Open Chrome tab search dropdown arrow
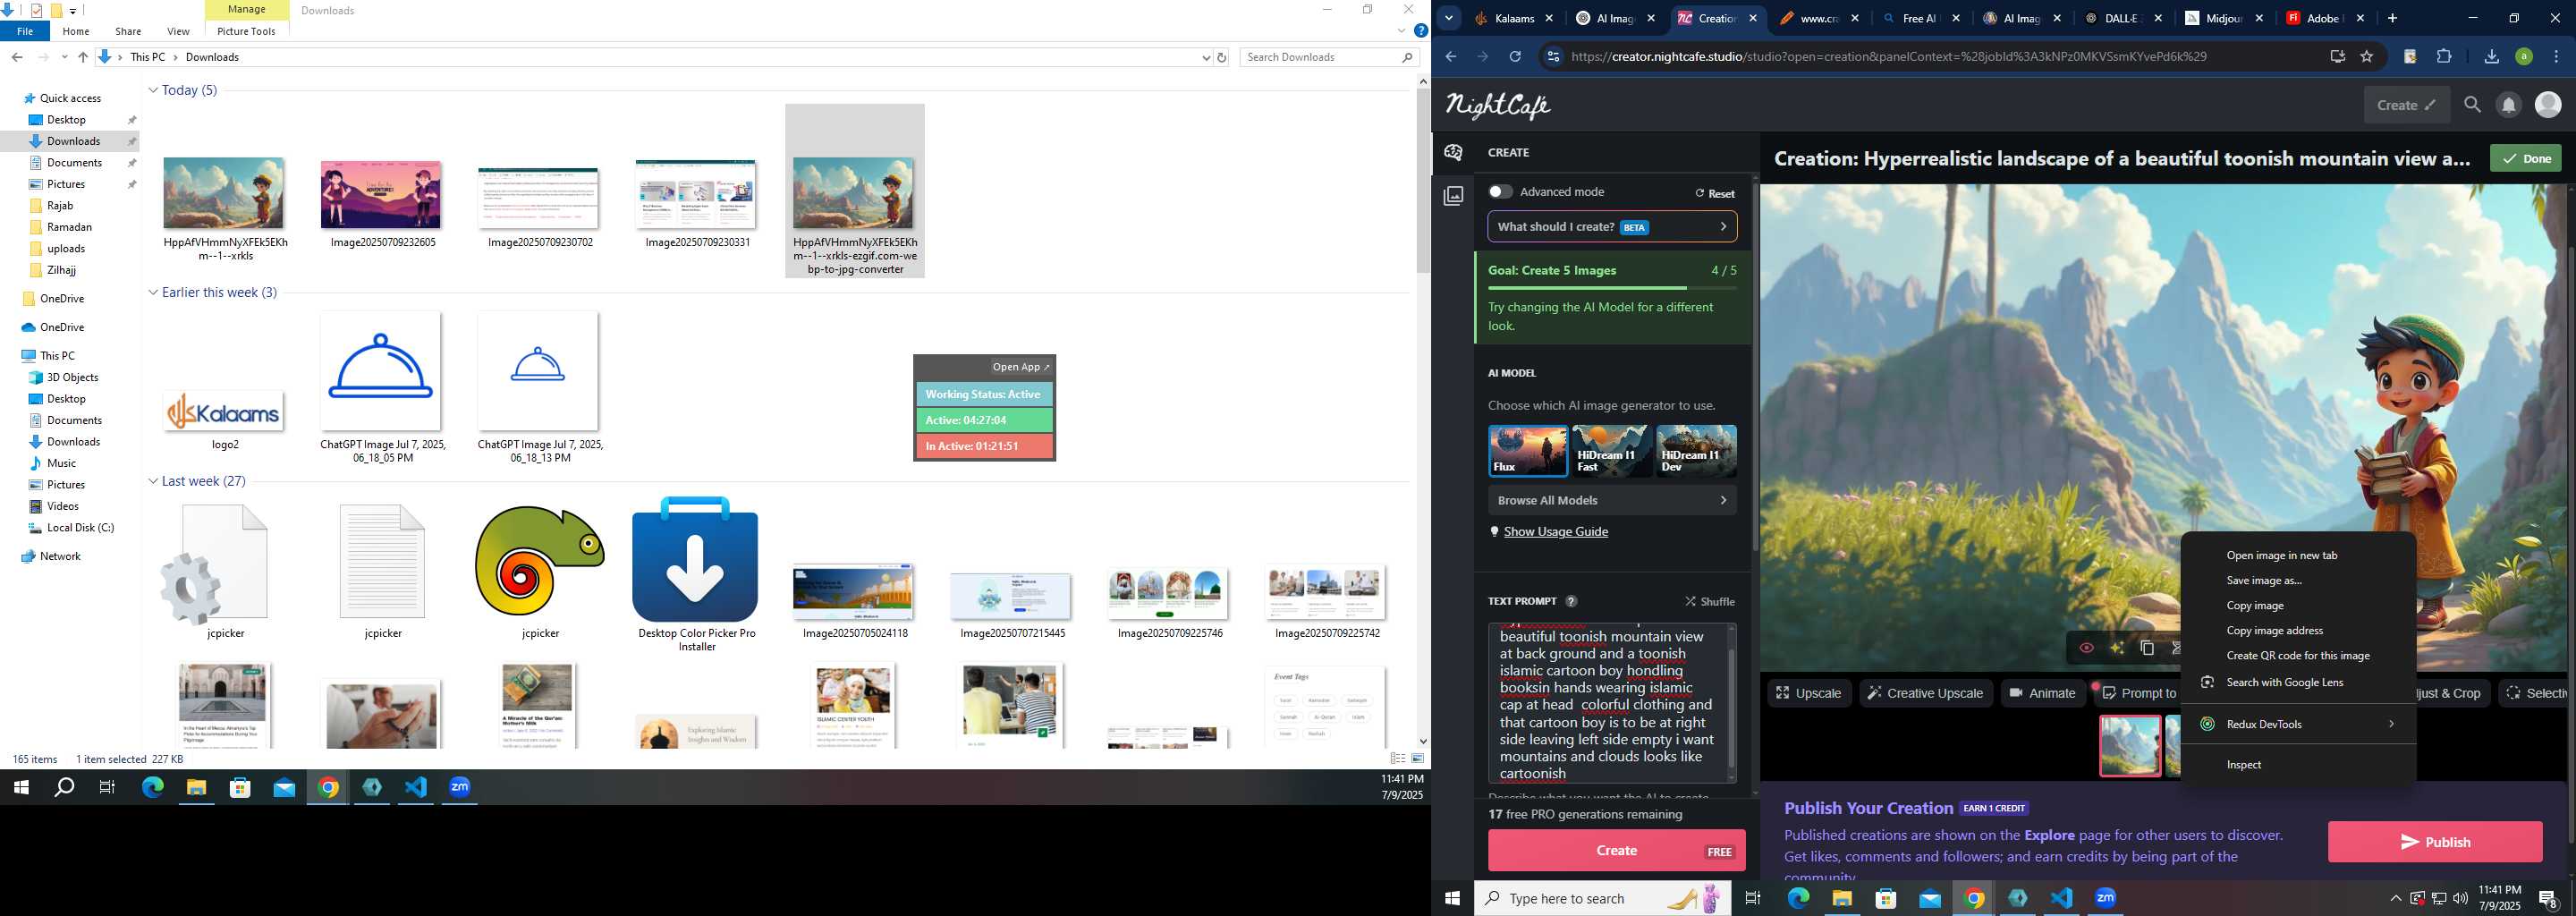2576x916 pixels. point(1448,18)
